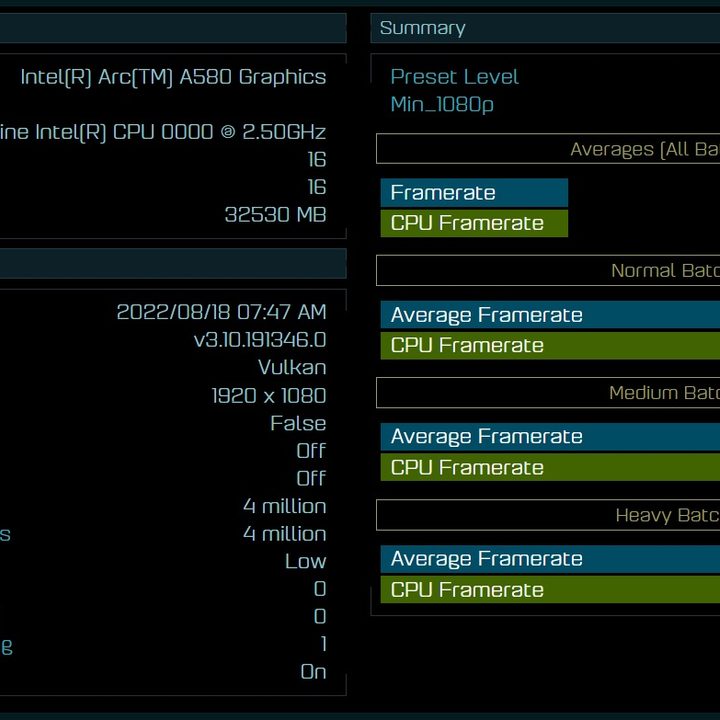Click CPU Framerate bar under Medium Batch
Image resolution: width=720 pixels, height=720 pixels.
point(550,467)
